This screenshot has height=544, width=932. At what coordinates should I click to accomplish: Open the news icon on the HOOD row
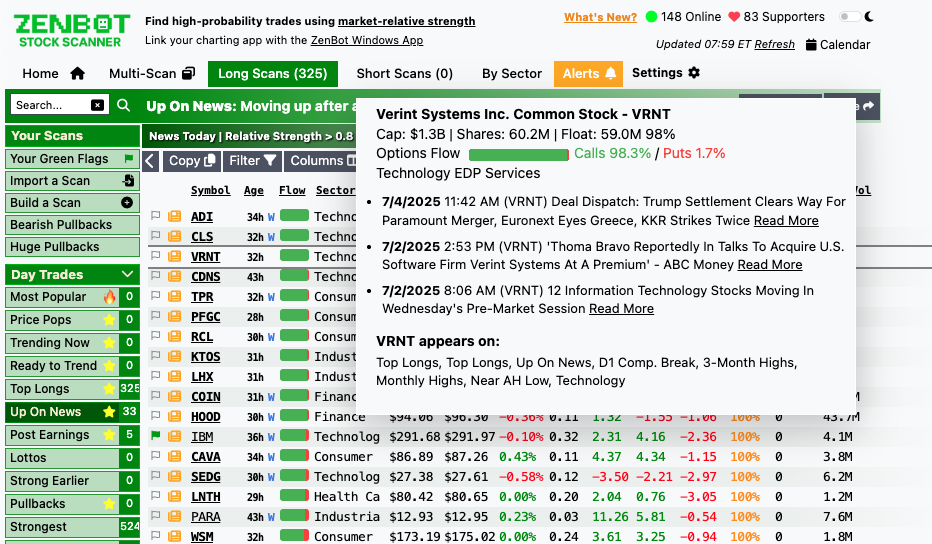[174, 416]
